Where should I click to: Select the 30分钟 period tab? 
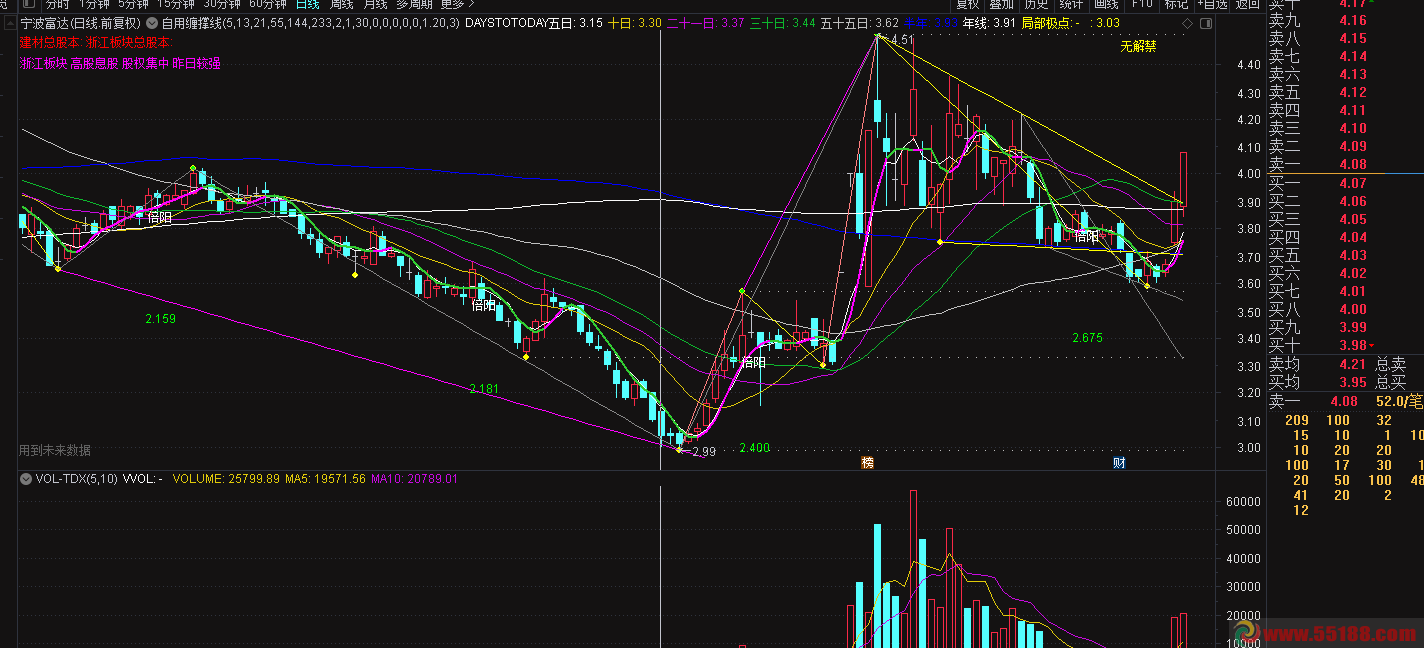[222, 4]
